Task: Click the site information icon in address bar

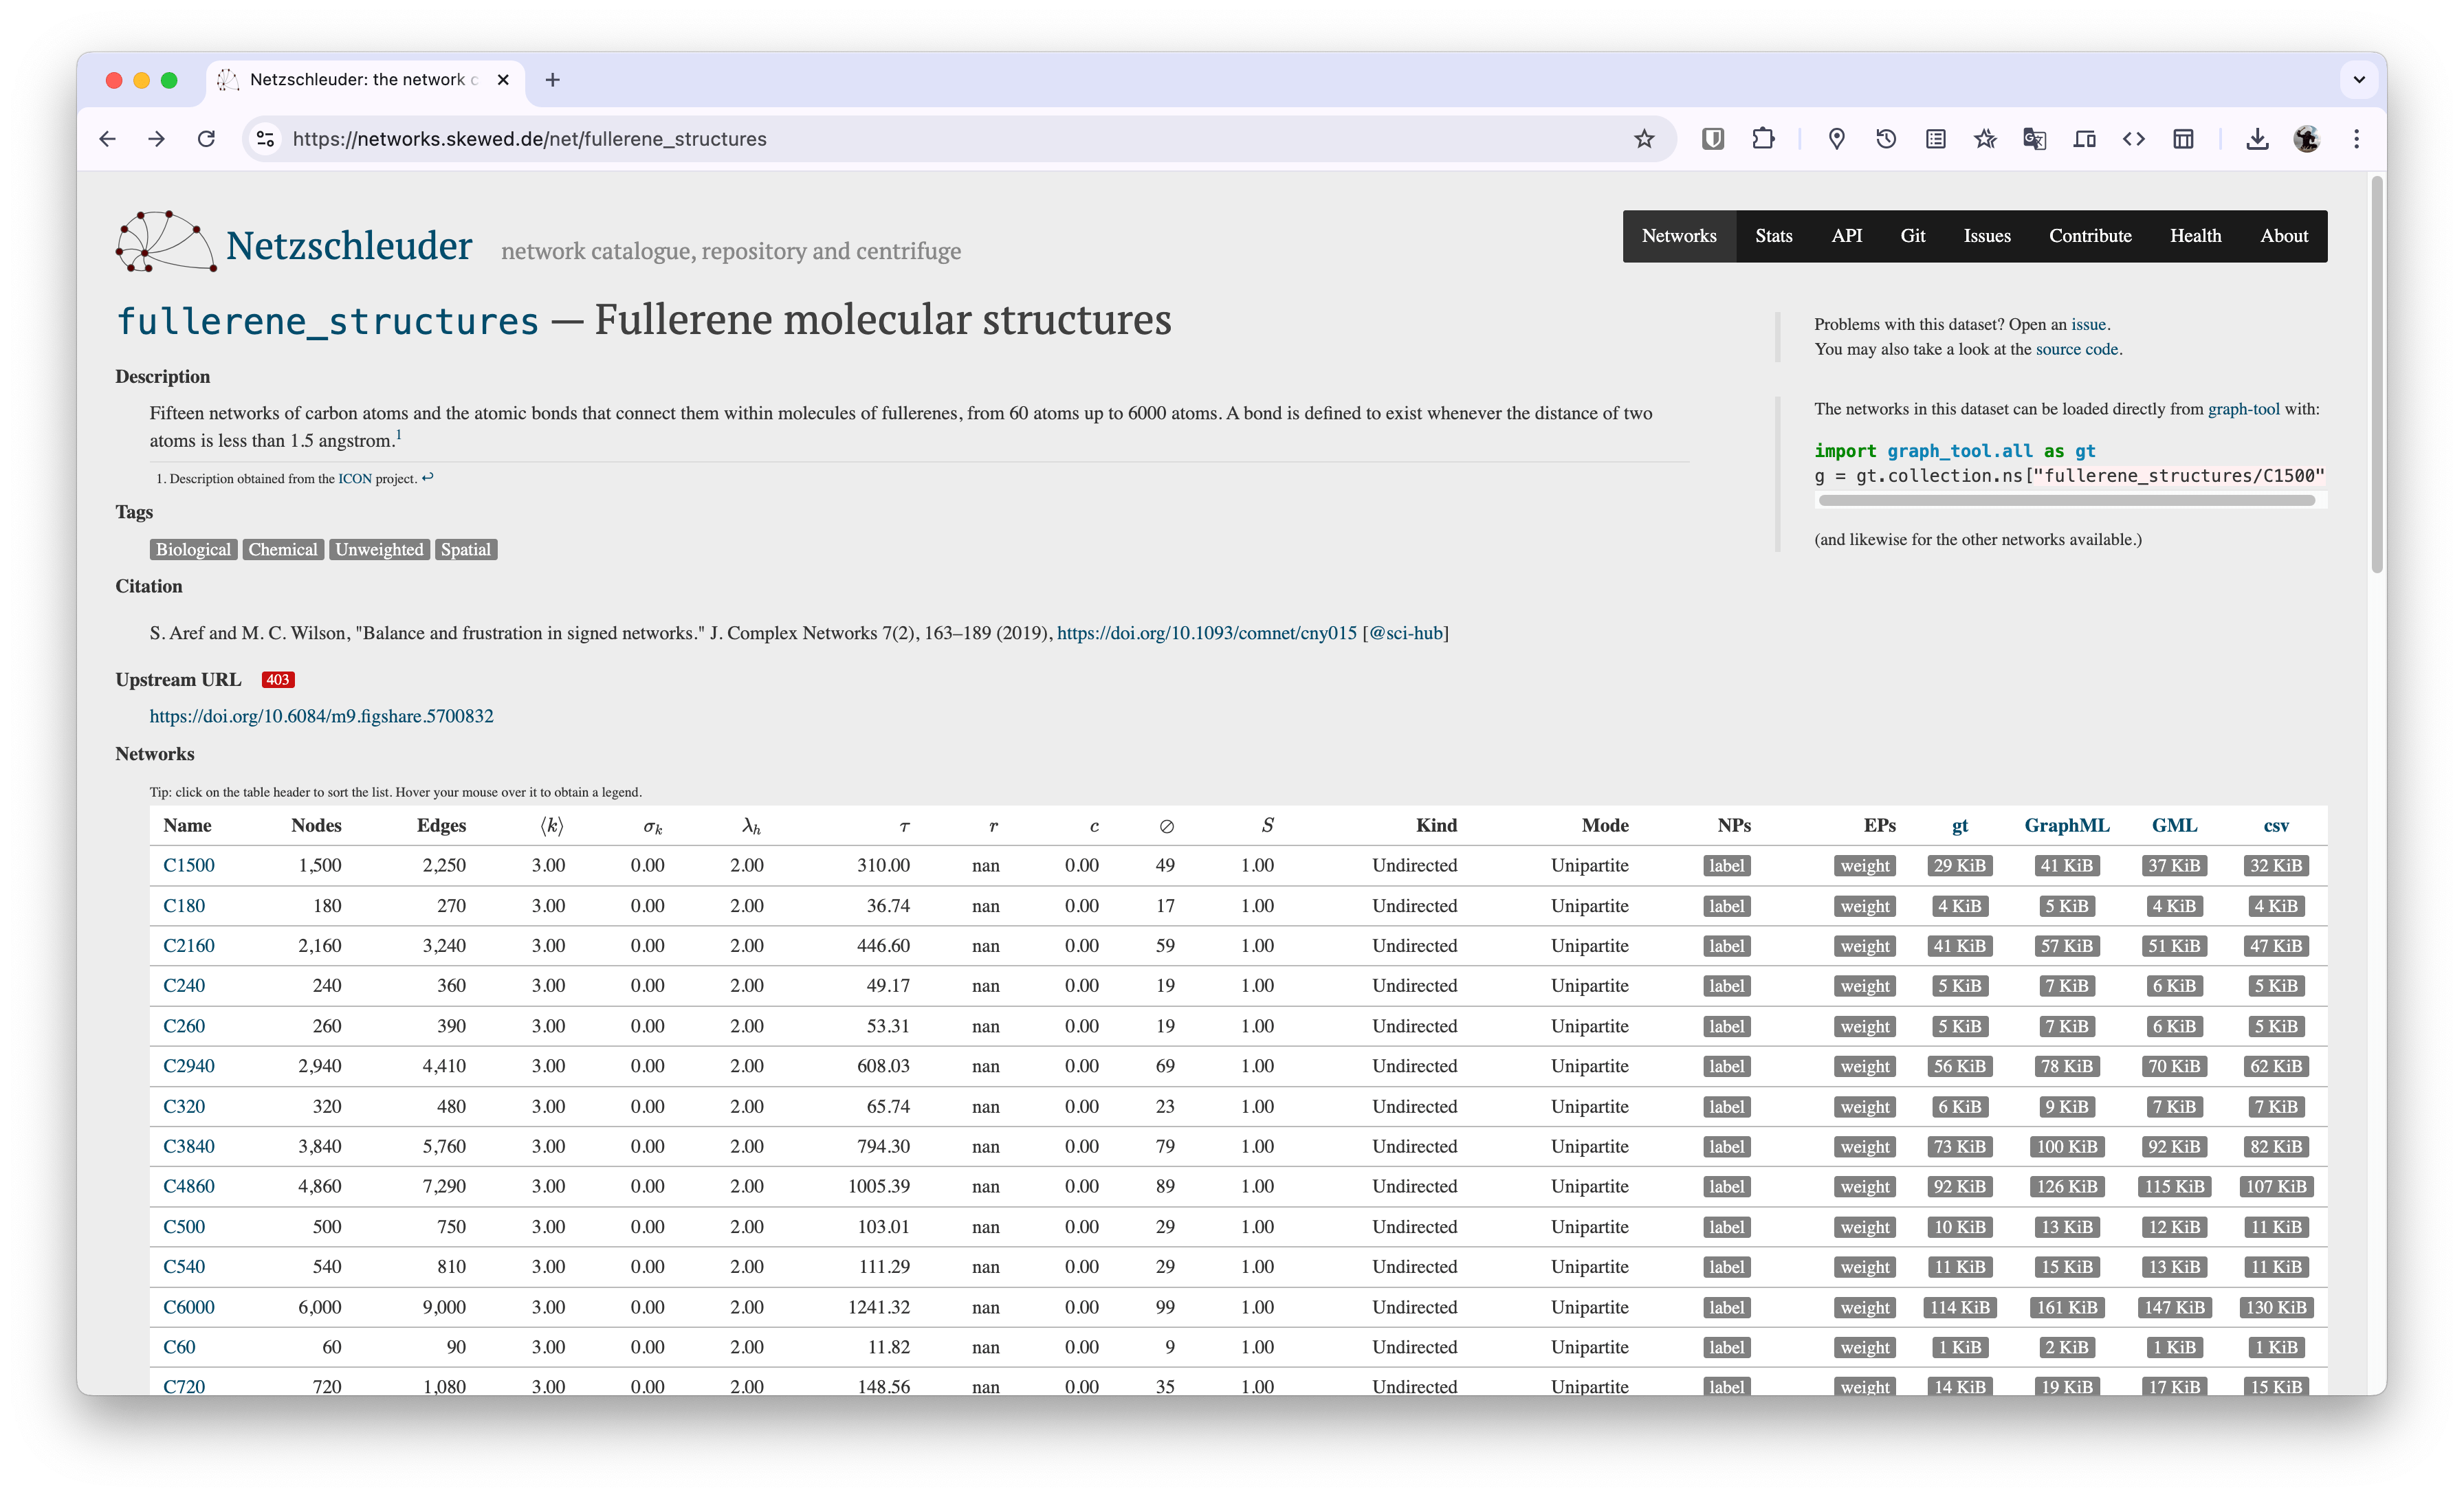Action: [265, 139]
